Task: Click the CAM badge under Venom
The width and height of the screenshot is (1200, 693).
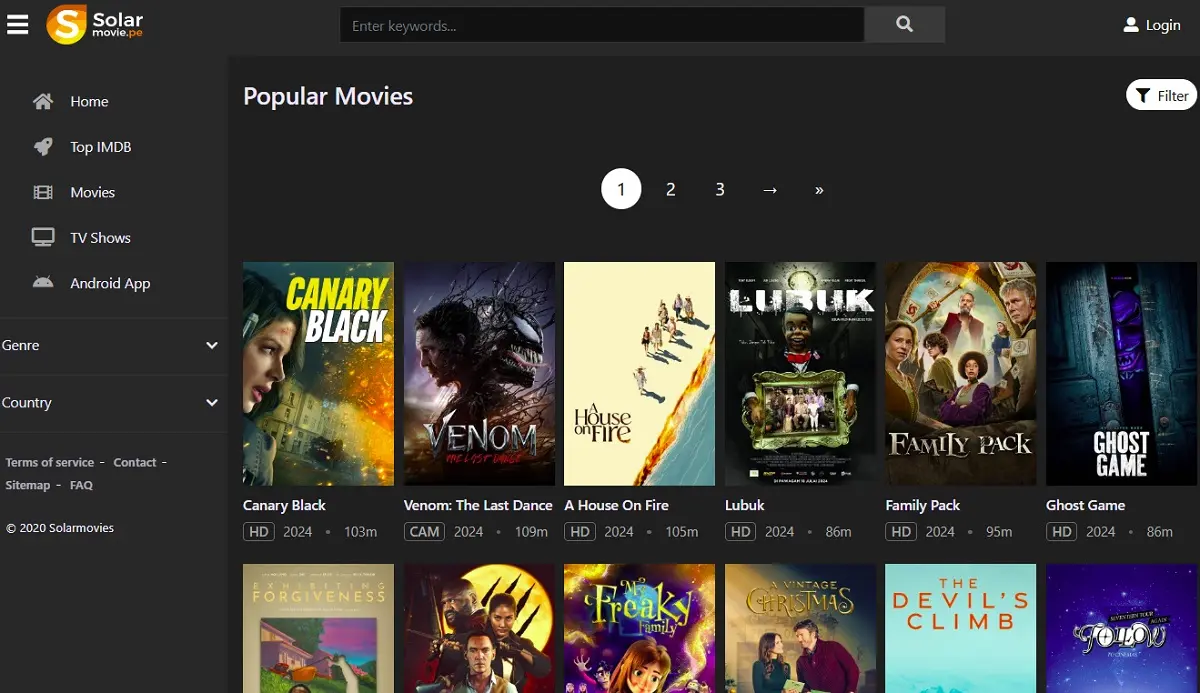Action: [x=424, y=532]
